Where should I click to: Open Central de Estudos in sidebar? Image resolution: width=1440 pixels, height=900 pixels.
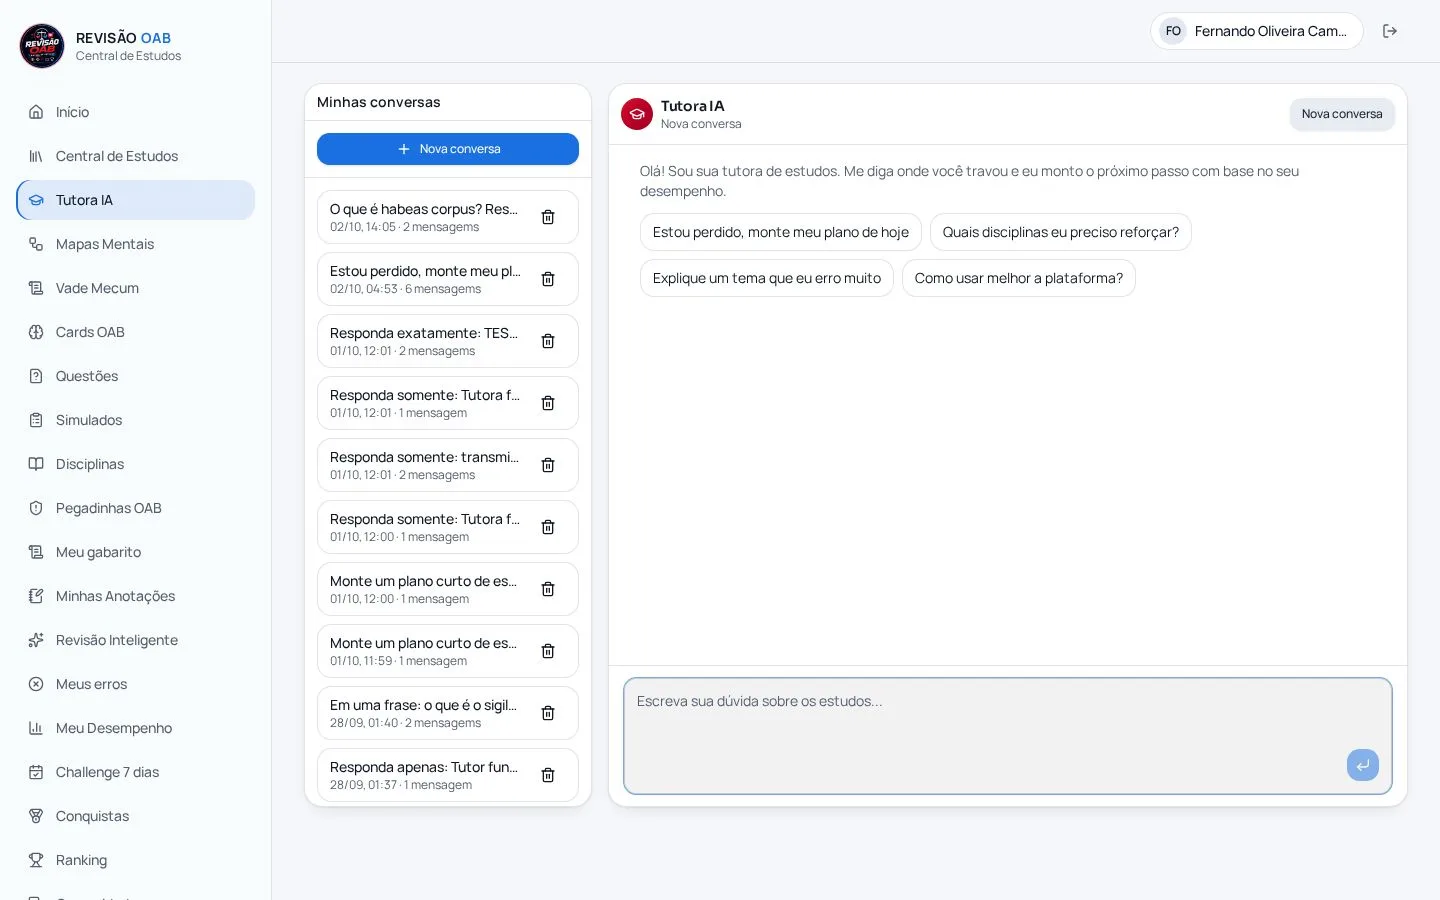pos(136,156)
